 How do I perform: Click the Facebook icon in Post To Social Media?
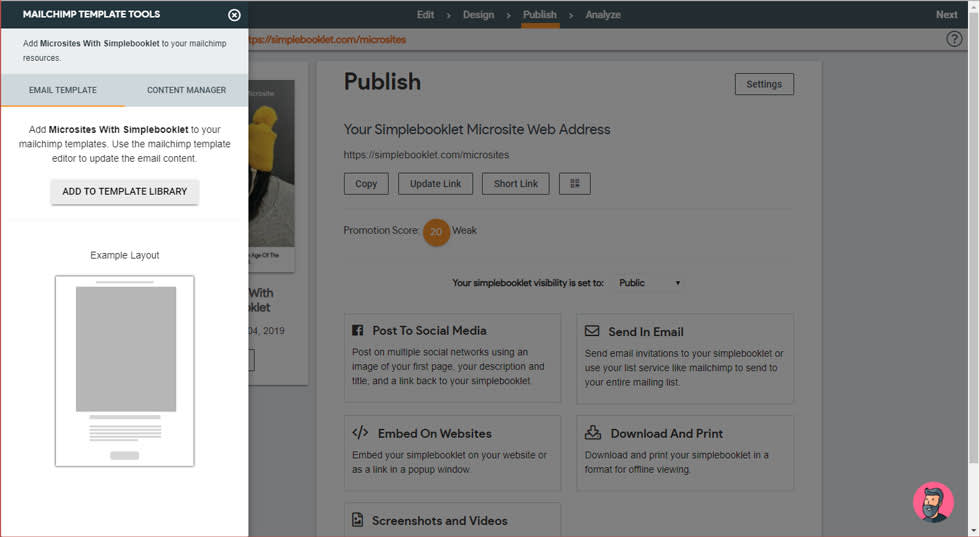(x=358, y=330)
